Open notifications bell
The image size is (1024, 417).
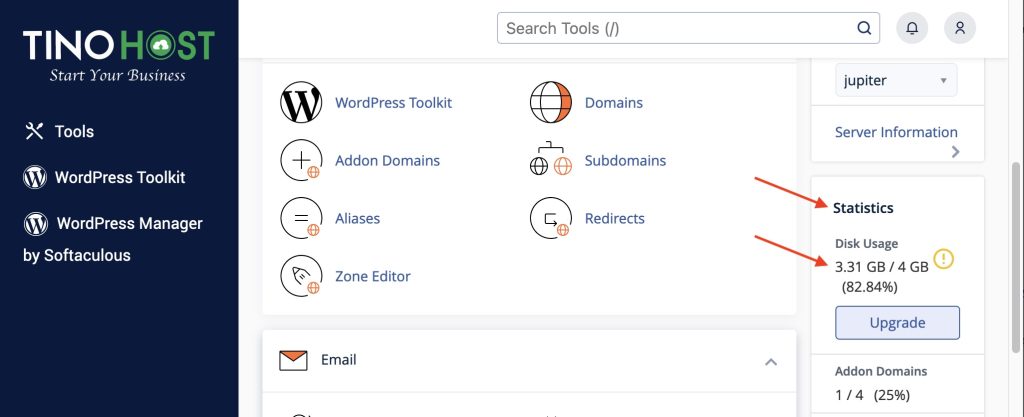pos(912,28)
